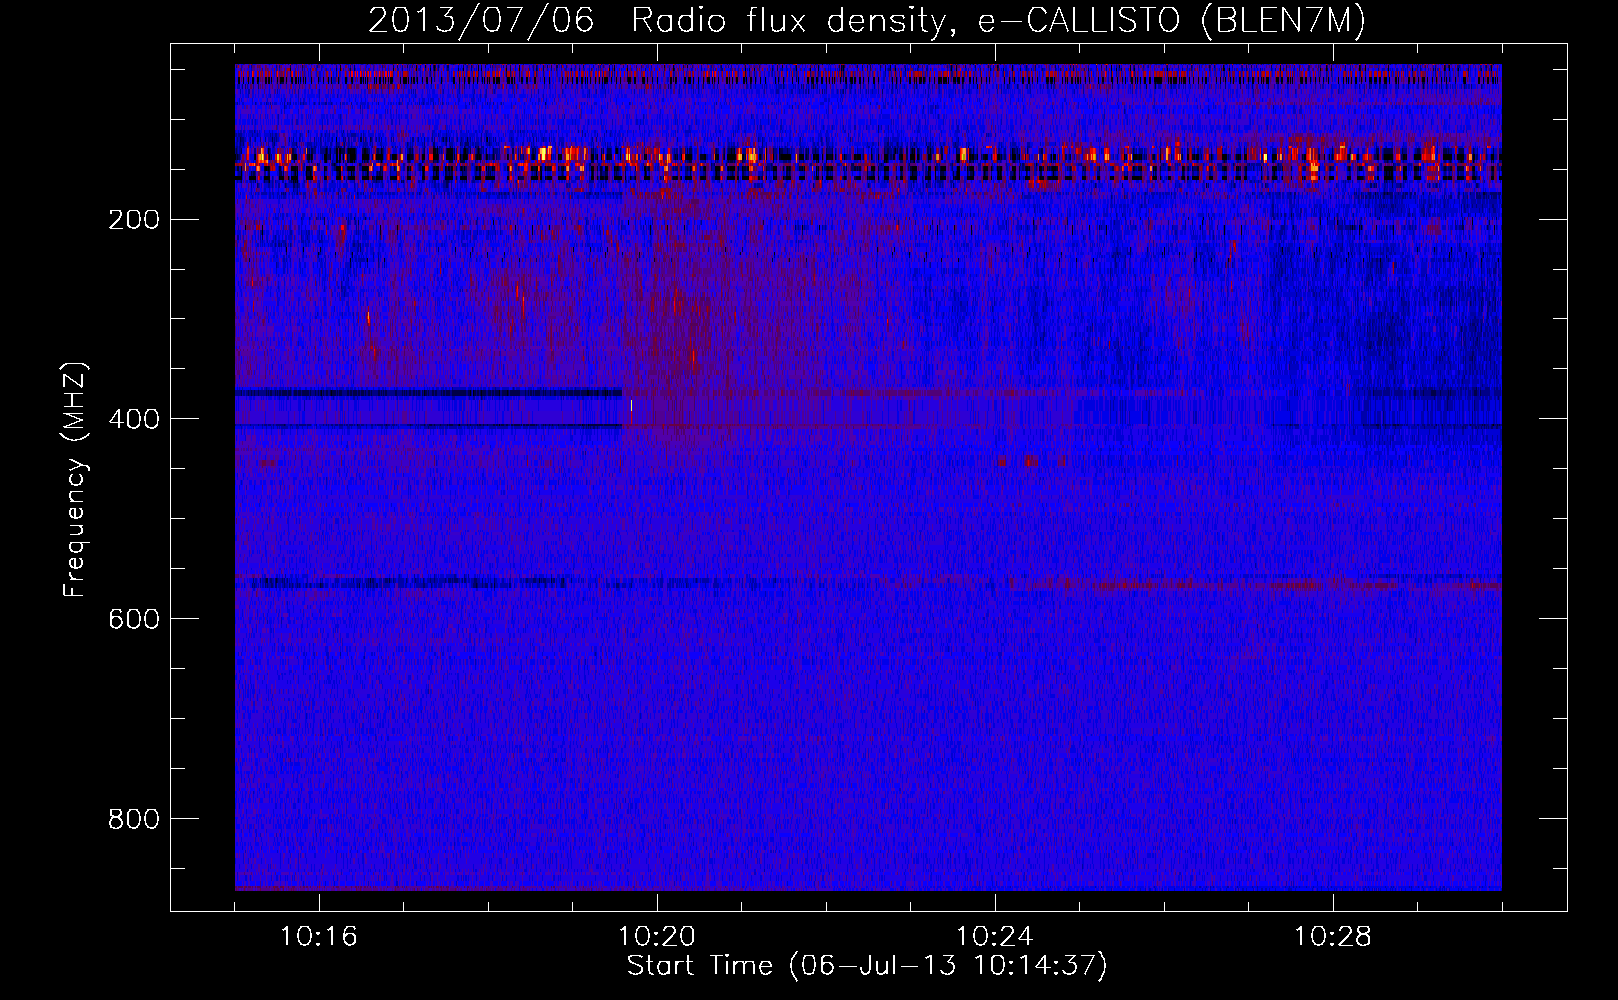
Task: Click the 600 frequency tick label
Action: [x=133, y=619]
